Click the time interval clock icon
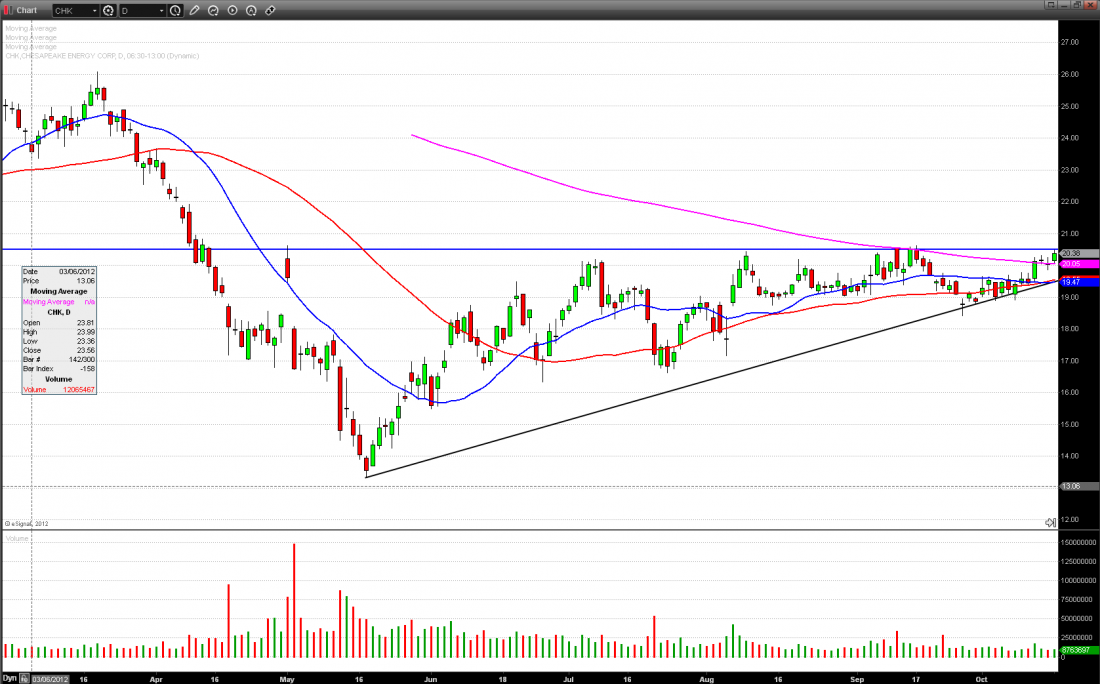This screenshot has height=684, width=1100. (x=176, y=10)
